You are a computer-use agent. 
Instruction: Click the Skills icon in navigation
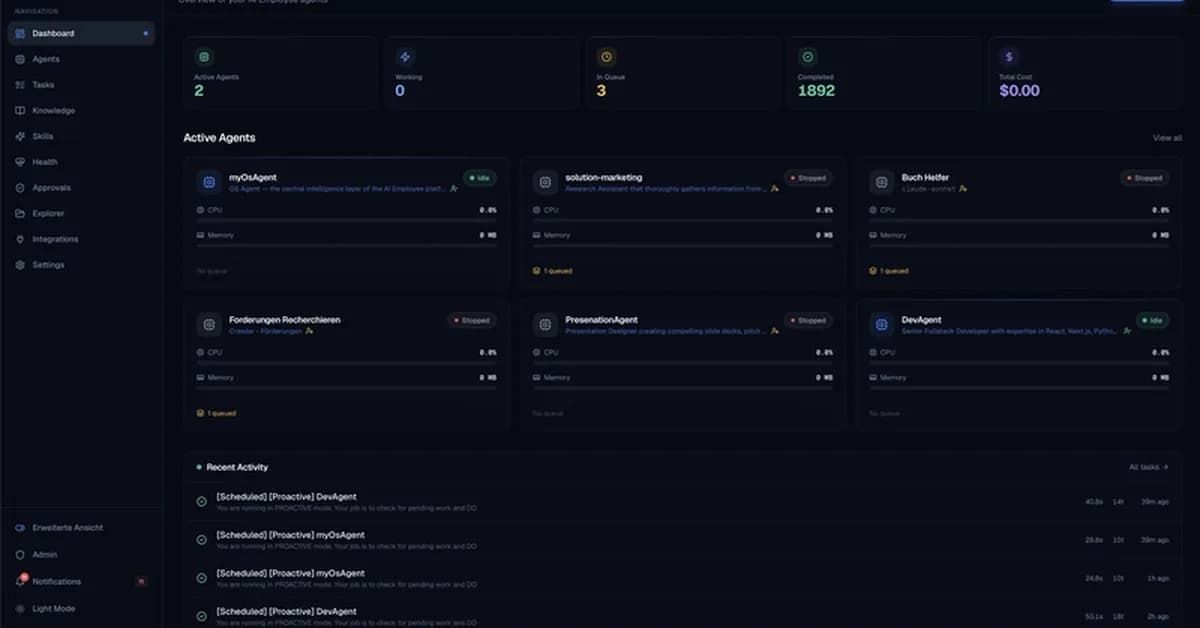pyautogui.click(x=21, y=136)
